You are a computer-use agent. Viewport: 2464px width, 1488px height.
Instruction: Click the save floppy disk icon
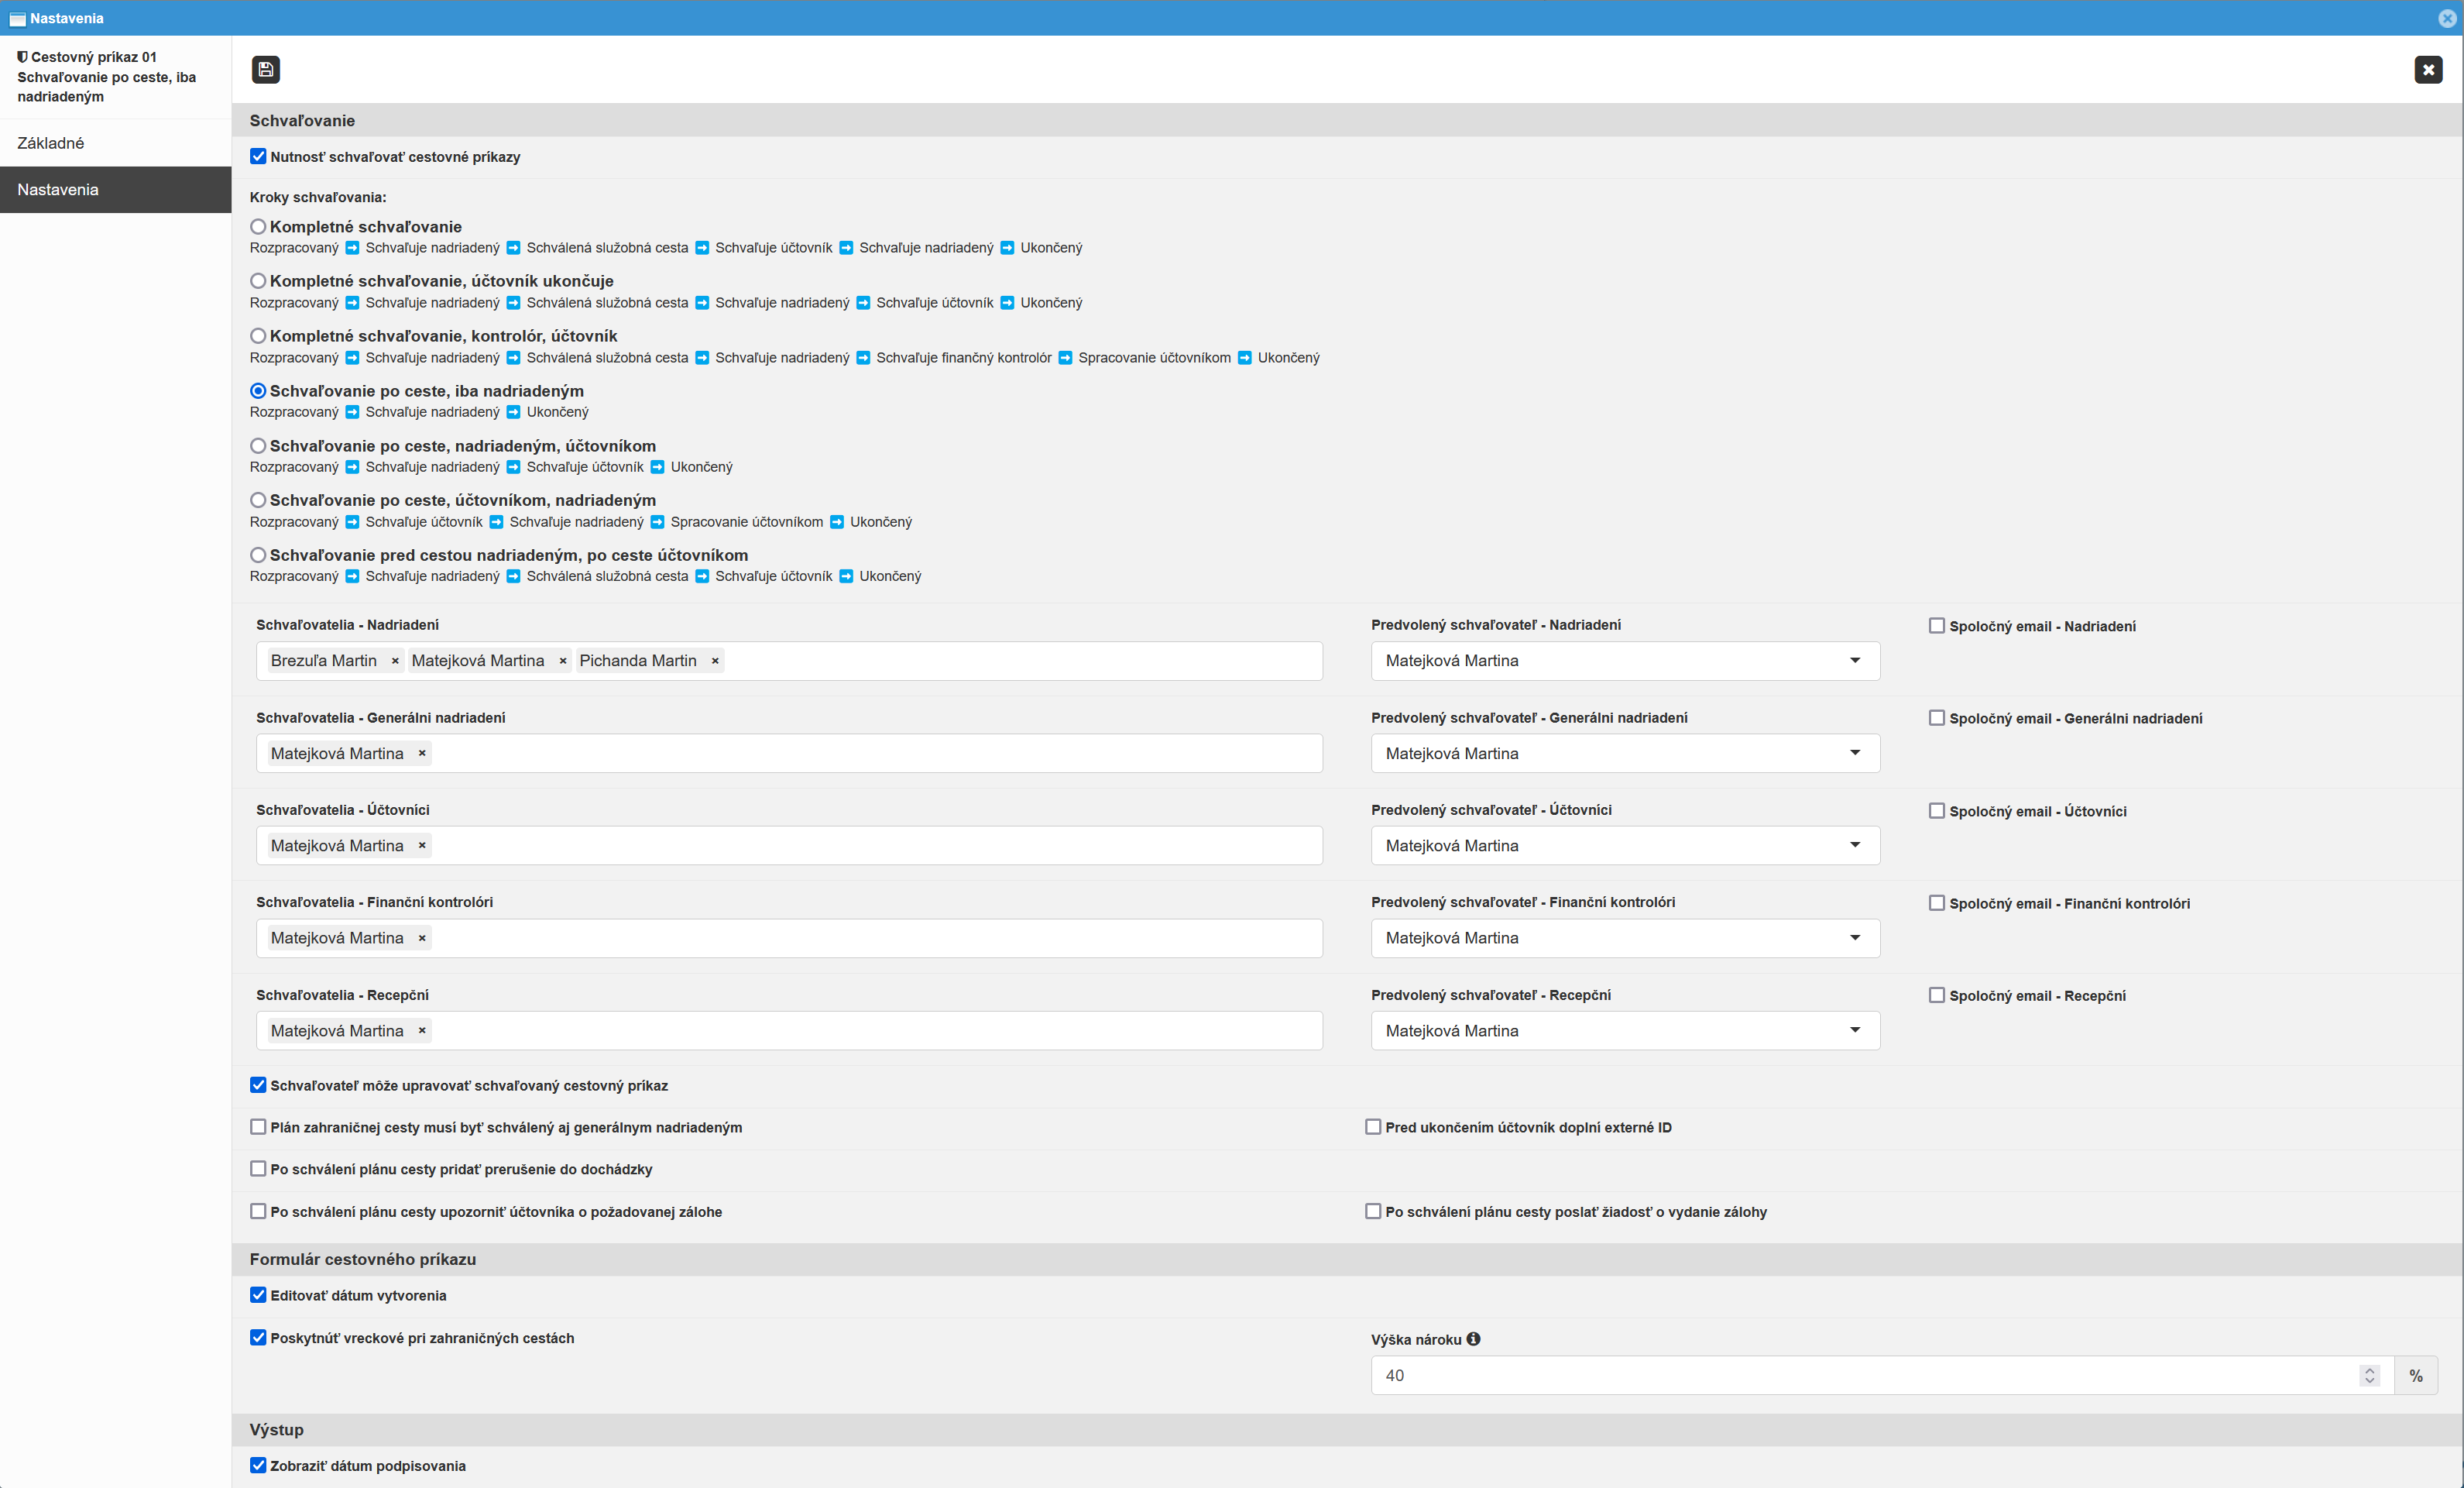[x=265, y=69]
